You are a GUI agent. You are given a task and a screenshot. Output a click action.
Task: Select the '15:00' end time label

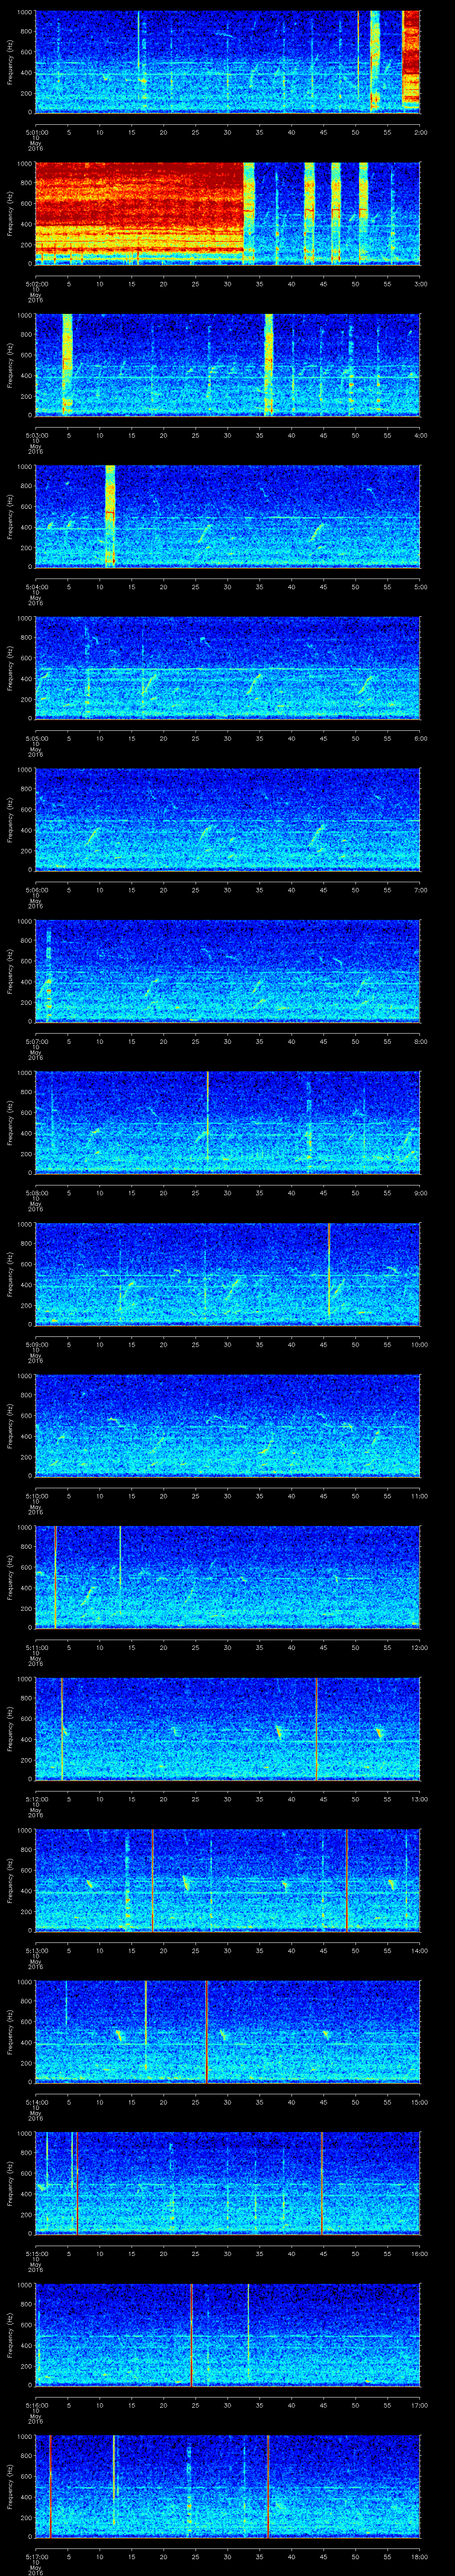click(x=419, y=2102)
